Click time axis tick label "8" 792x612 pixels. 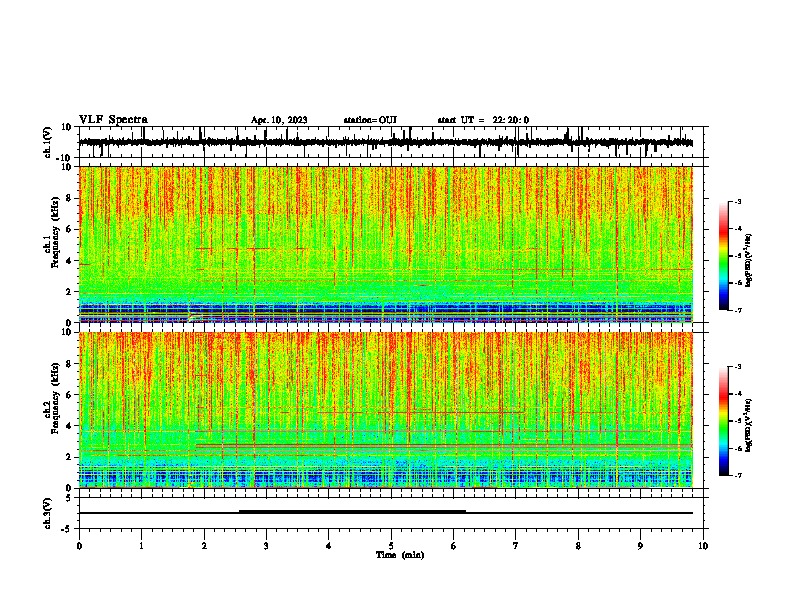click(x=578, y=546)
